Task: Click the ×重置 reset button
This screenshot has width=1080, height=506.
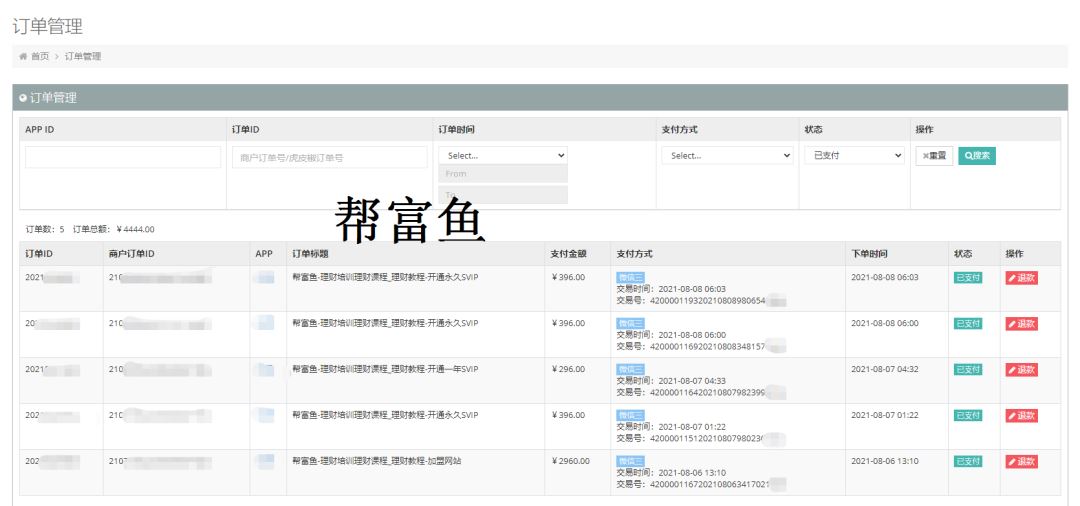Action: pos(934,156)
